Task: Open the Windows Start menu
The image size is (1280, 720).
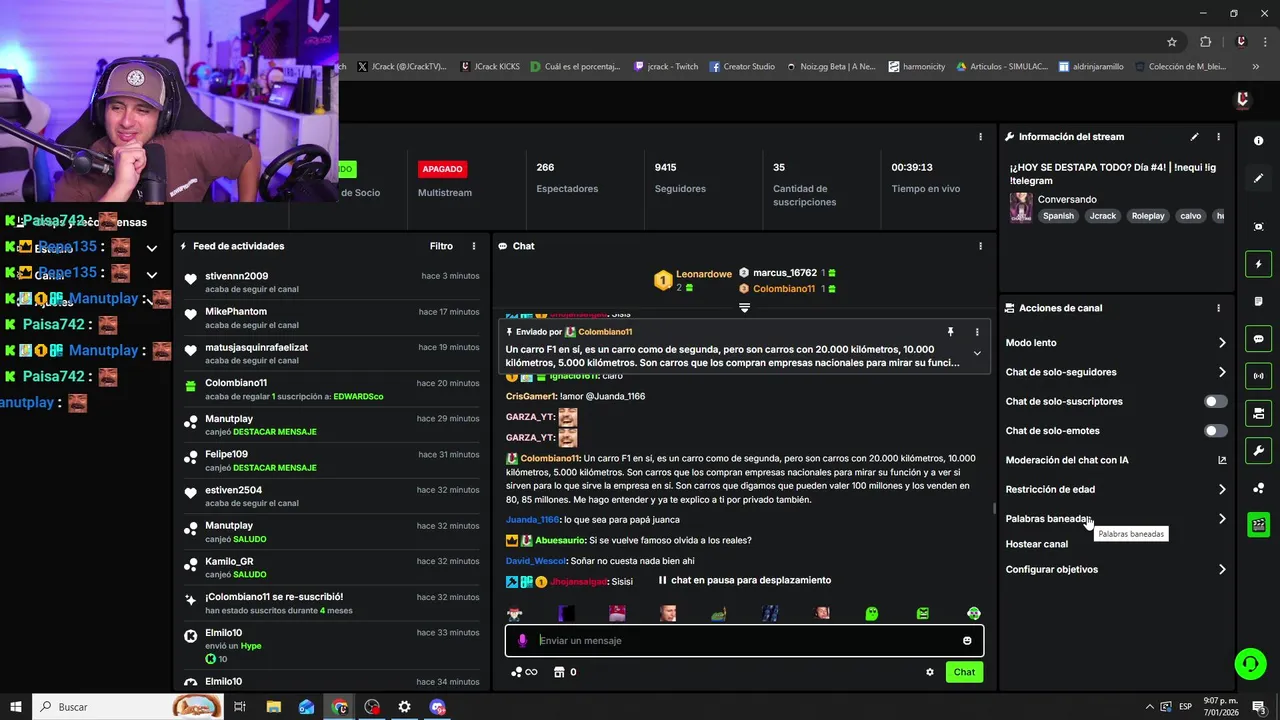Action: pos(16,707)
